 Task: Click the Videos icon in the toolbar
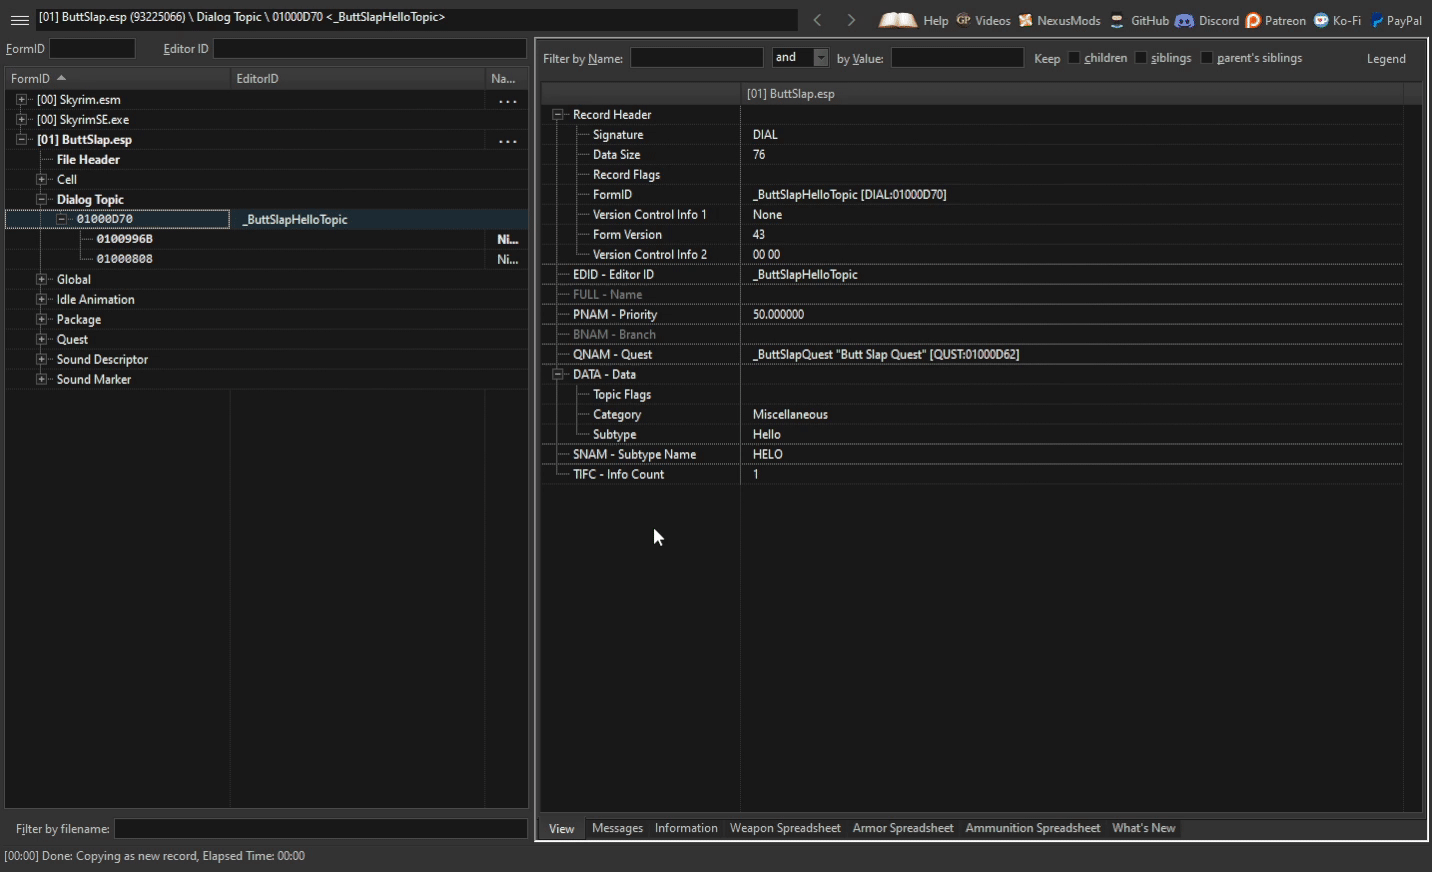[x=962, y=20]
